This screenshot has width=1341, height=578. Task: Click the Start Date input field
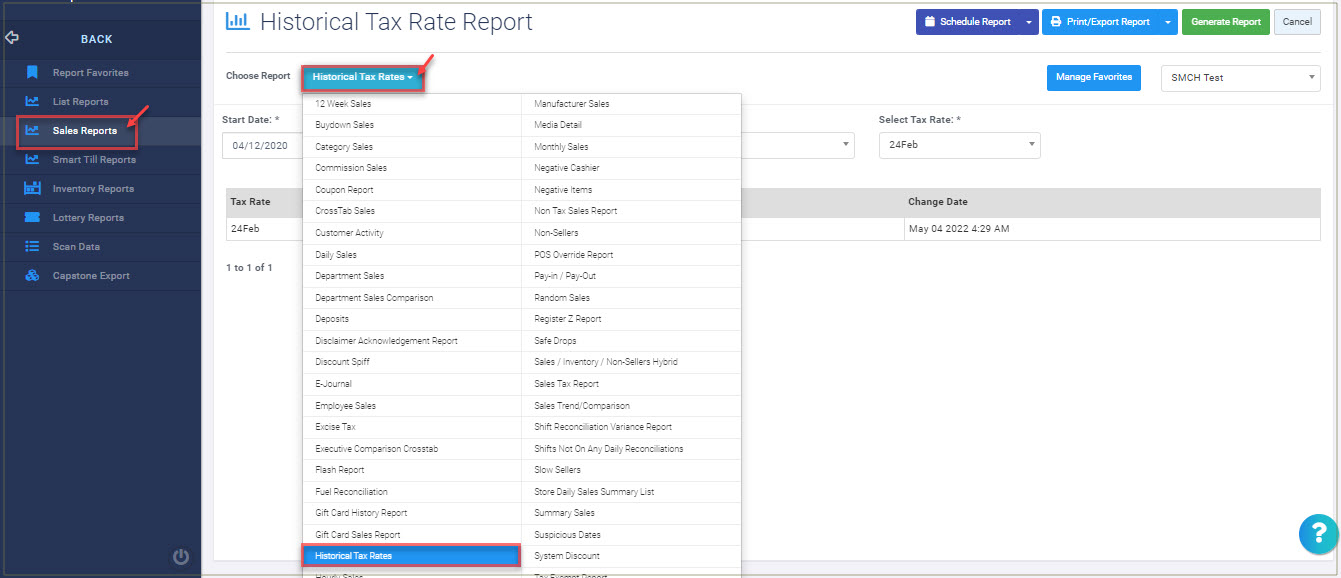click(x=262, y=145)
